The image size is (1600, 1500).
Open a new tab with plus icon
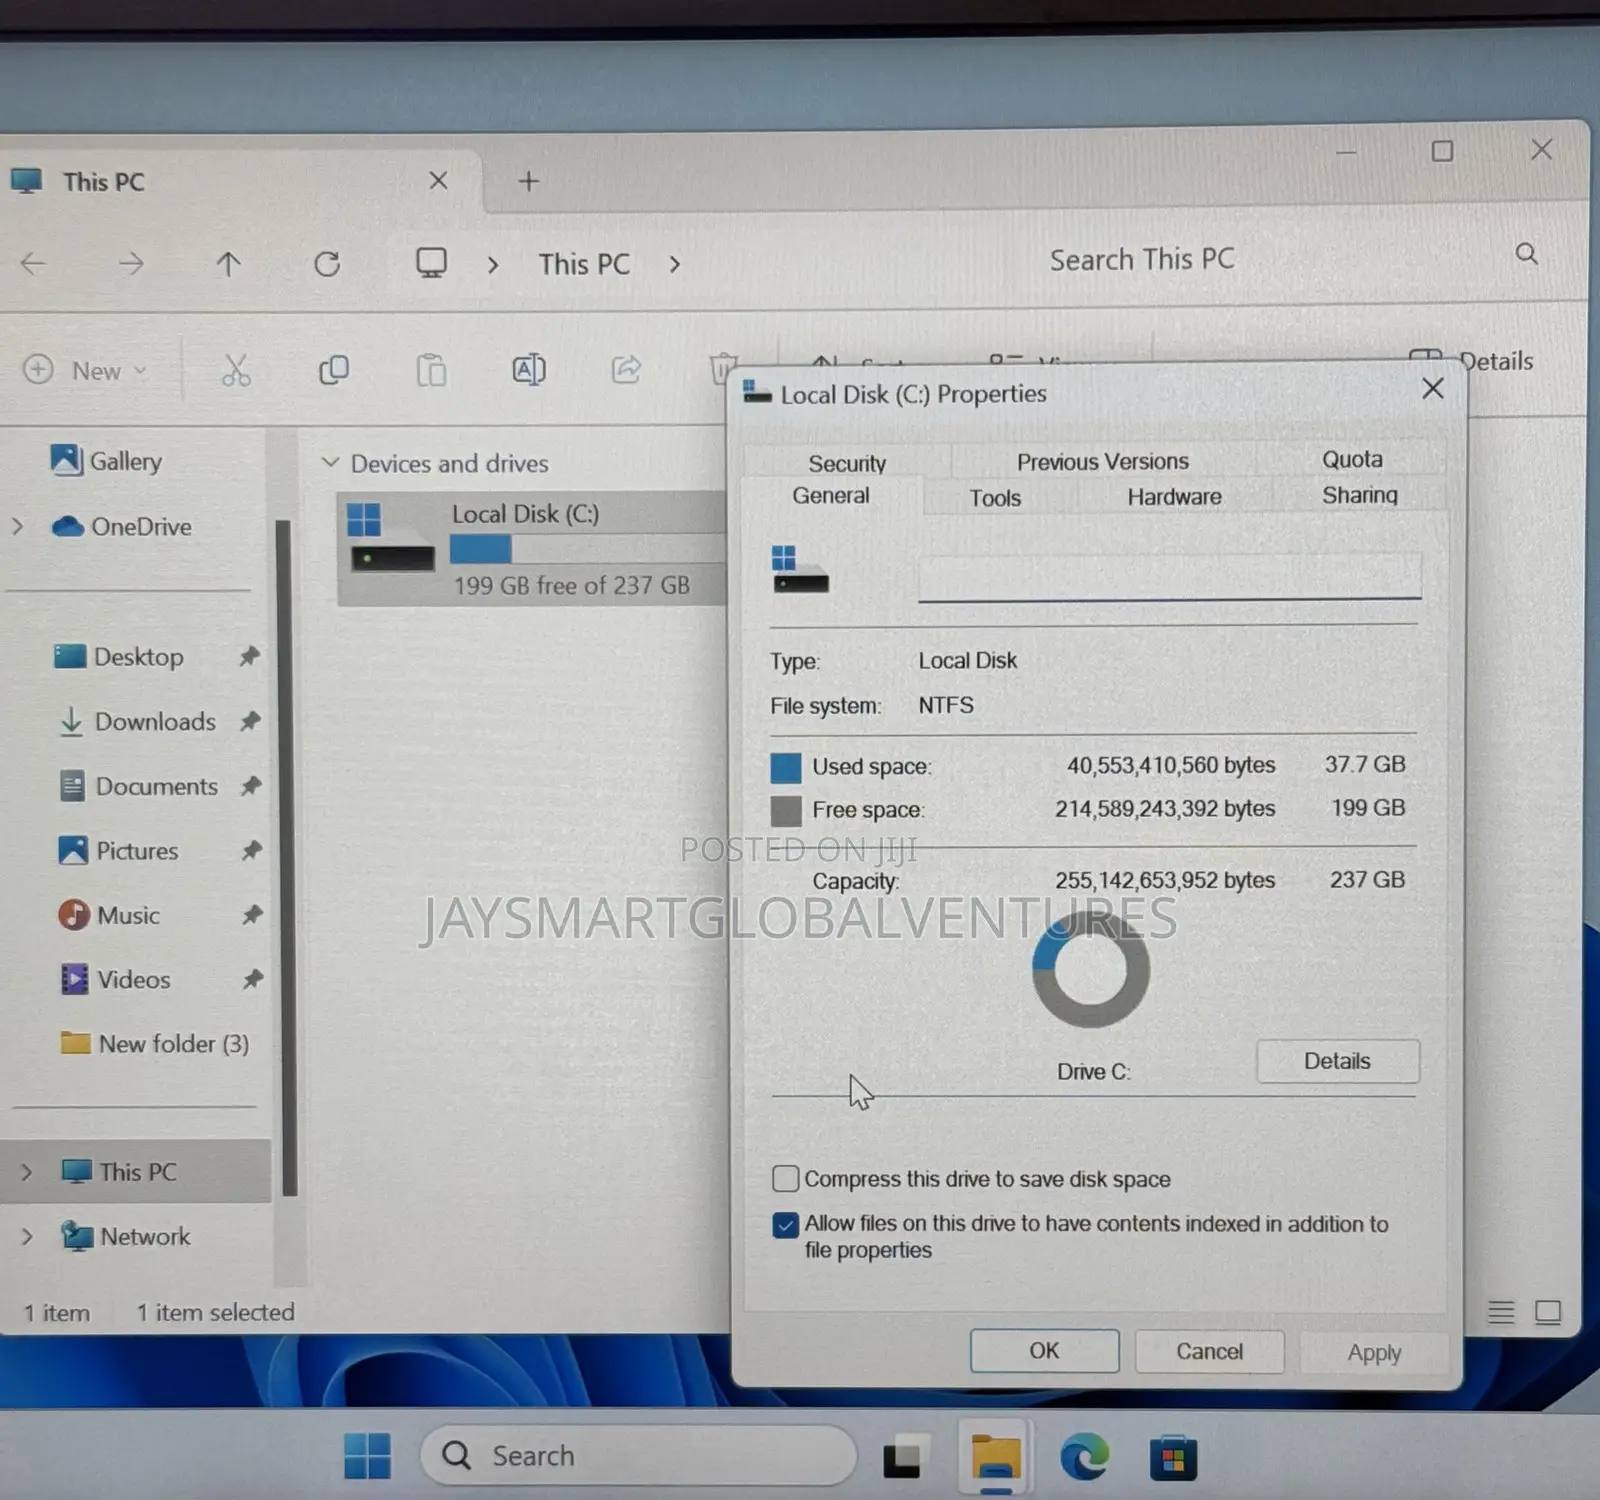pos(529,181)
